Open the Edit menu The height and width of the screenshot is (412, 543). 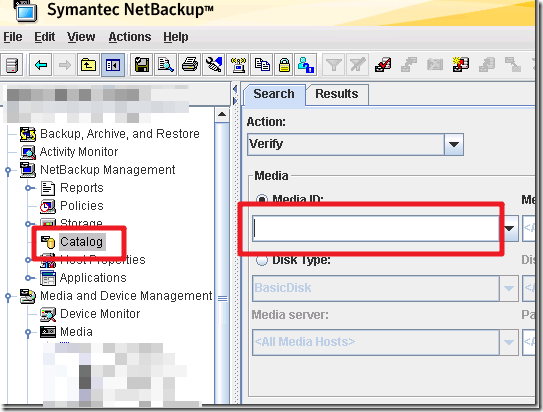44,37
